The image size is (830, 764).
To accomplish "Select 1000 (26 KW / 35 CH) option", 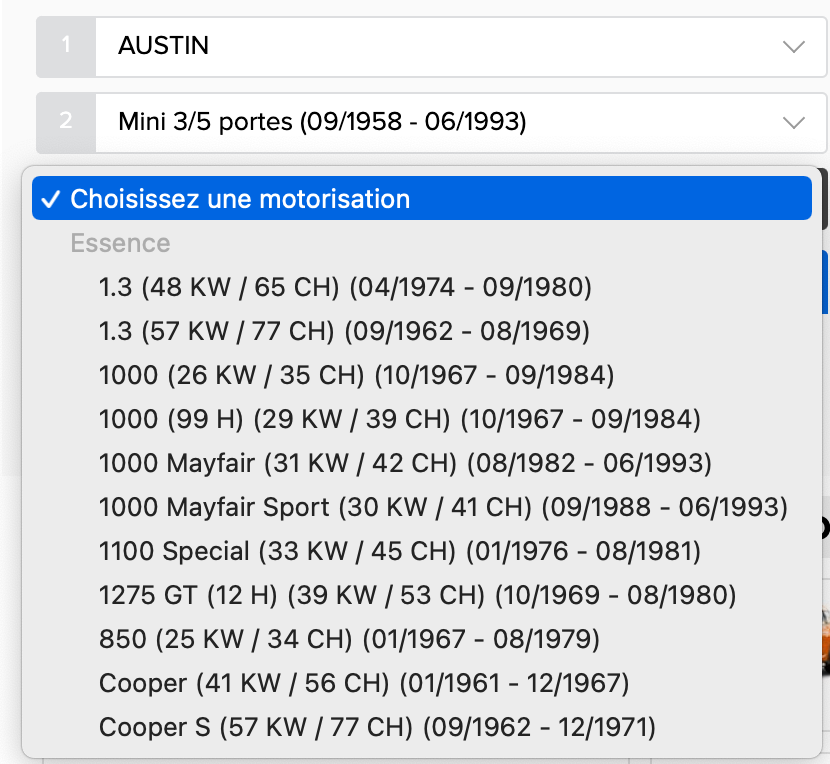I will (x=356, y=375).
